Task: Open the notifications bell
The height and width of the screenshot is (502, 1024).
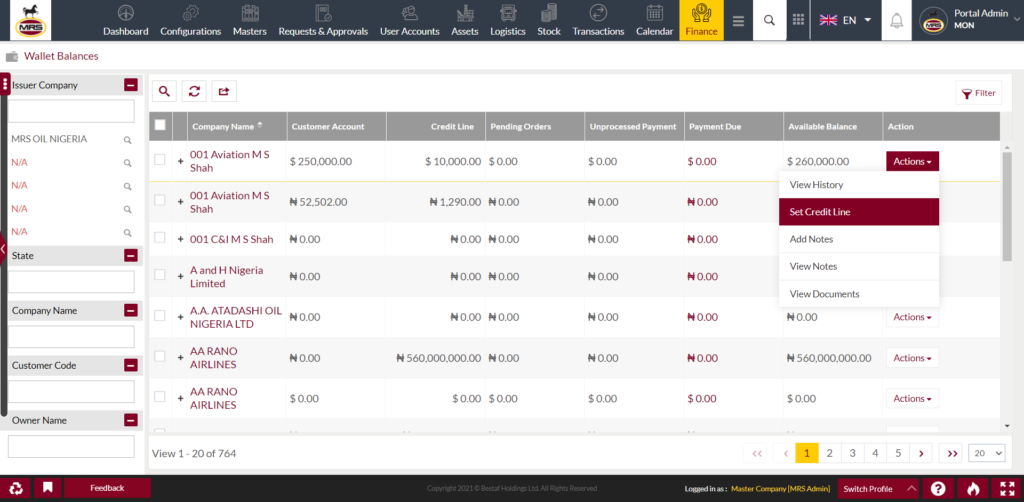Action: click(x=896, y=20)
